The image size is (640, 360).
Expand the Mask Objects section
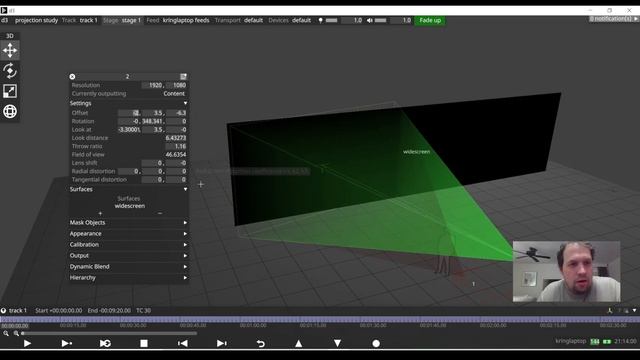(185, 223)
